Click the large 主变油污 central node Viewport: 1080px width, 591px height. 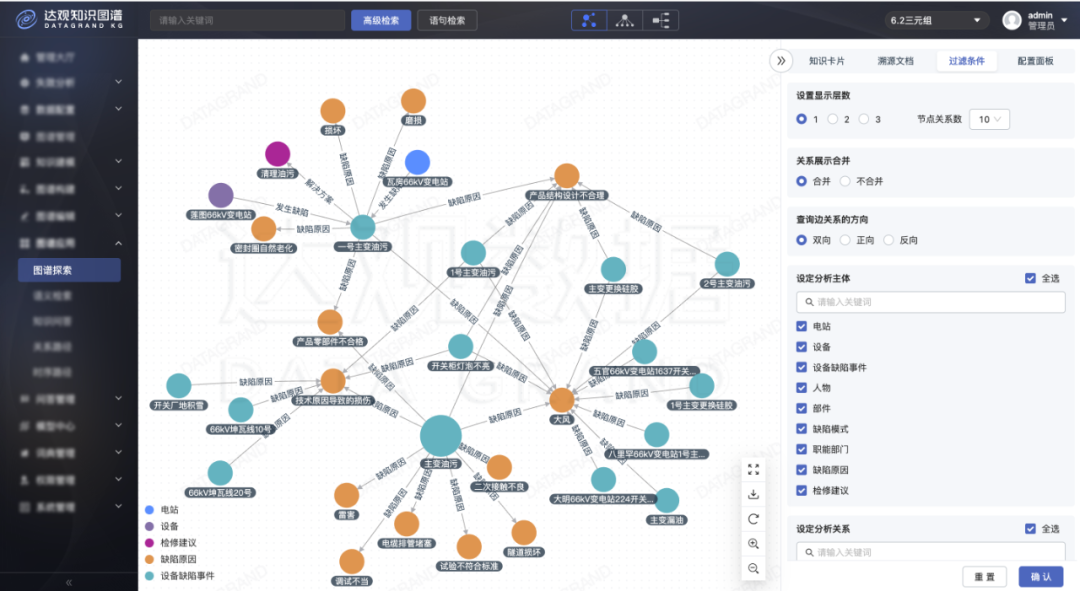tap(440, 435)
